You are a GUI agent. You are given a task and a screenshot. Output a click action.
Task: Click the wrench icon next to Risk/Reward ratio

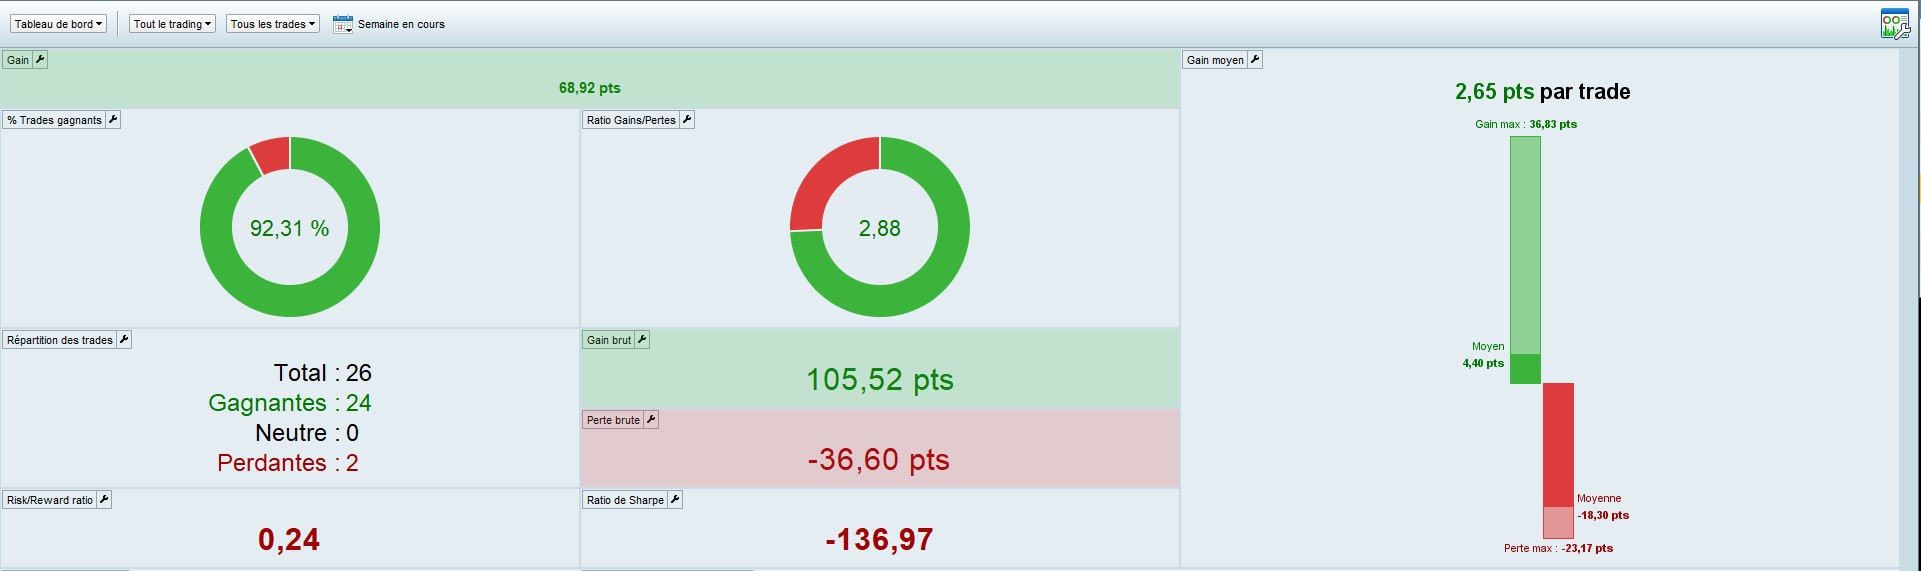pyautogui.click(x=104, y=500)
